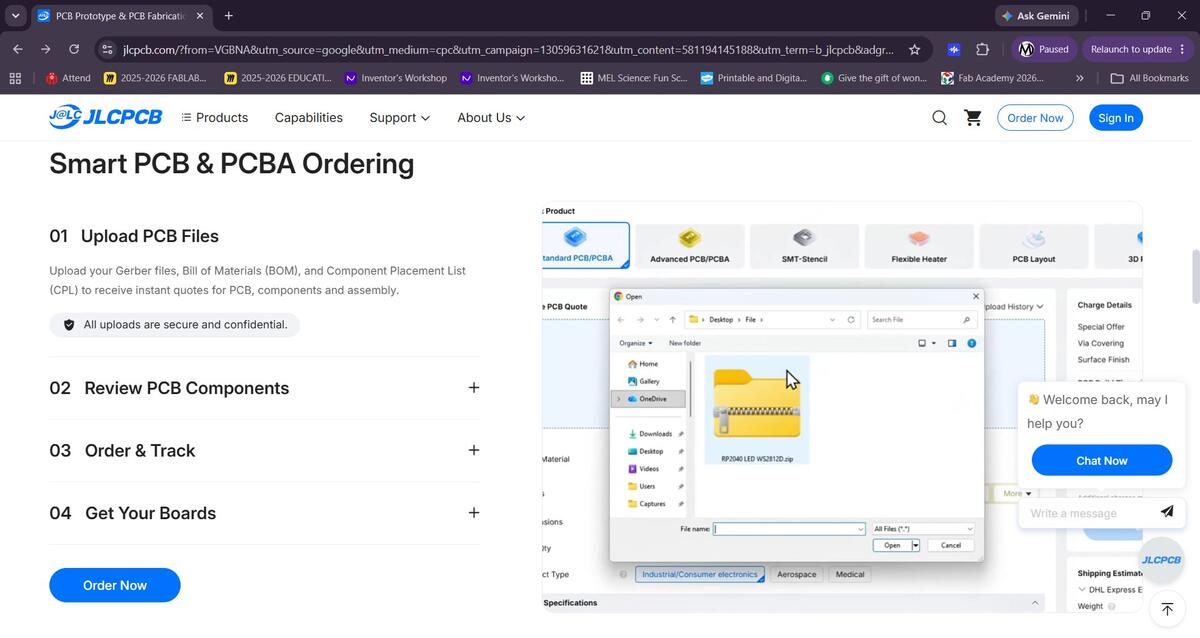Focus the File name field

(x=789, y=529)
